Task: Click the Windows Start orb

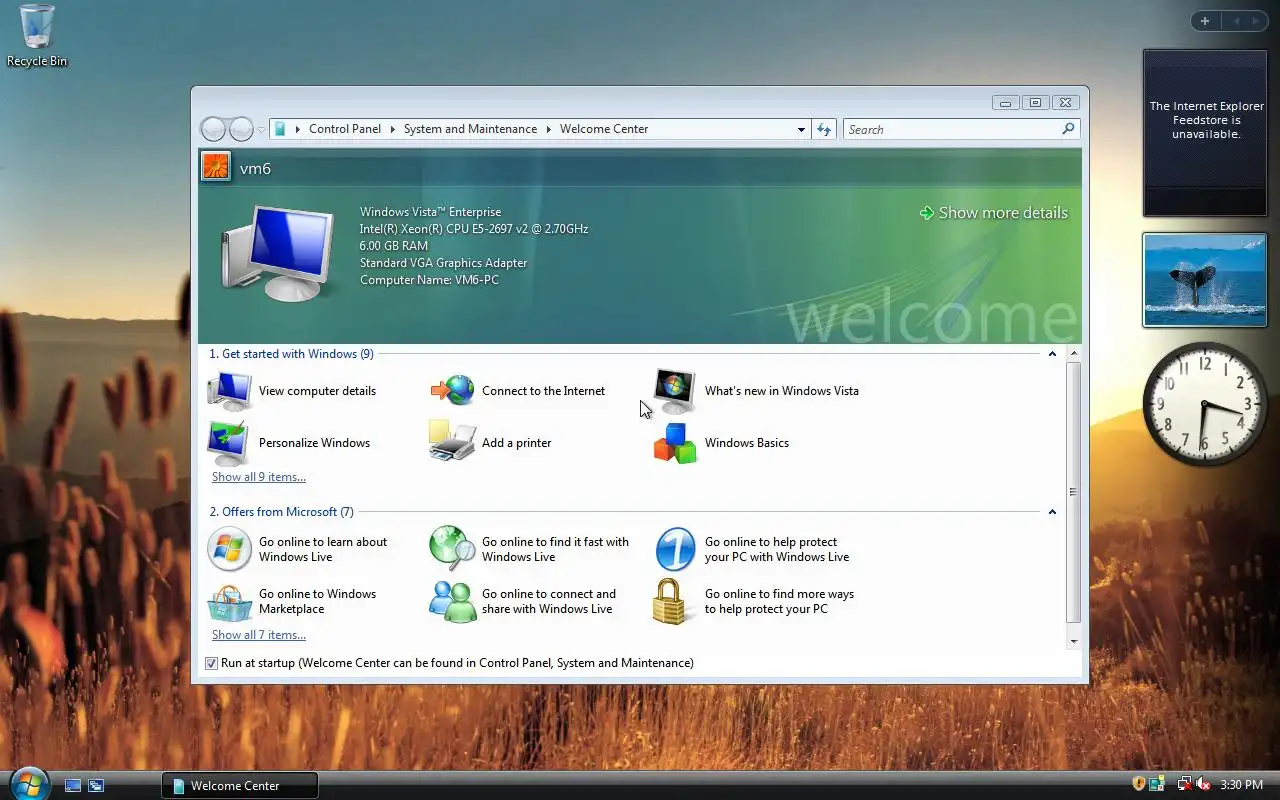Action: pyautogui.click(x=28, y=783)
